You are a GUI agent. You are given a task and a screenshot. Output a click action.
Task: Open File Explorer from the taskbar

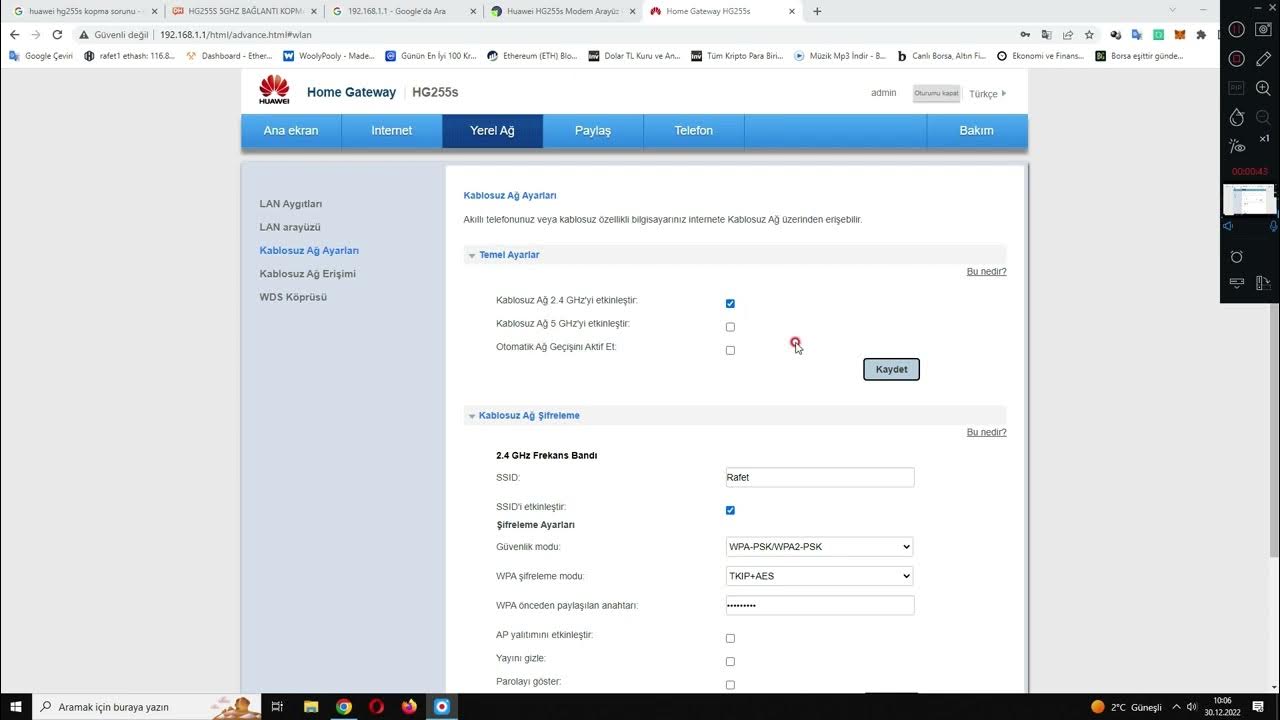tap(310, 706)
